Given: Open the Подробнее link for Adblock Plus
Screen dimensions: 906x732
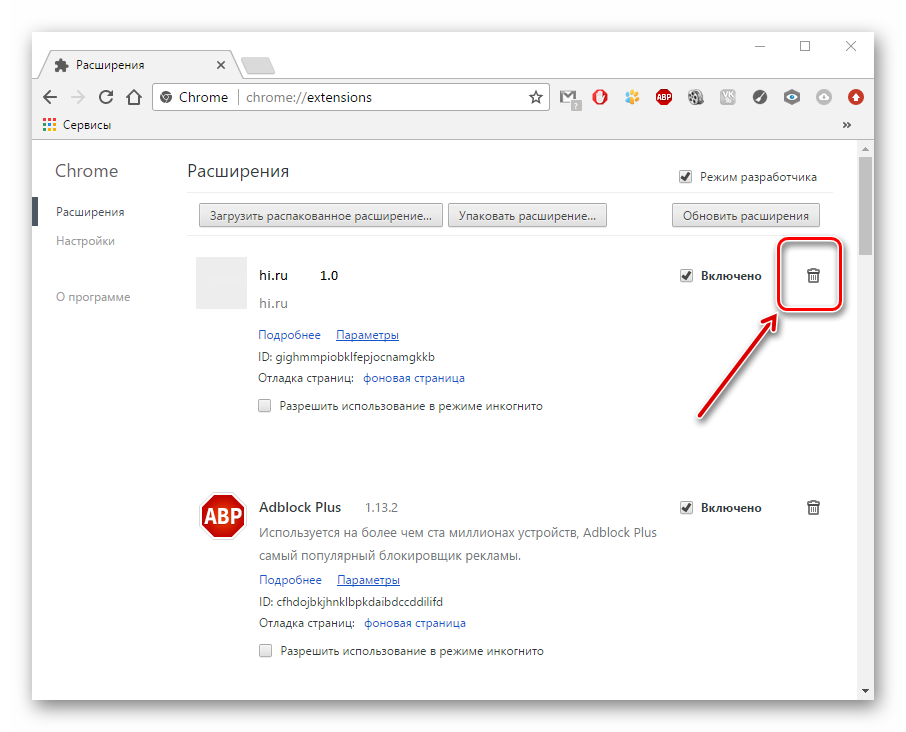Looking at the screenshot, I should 290,580.
